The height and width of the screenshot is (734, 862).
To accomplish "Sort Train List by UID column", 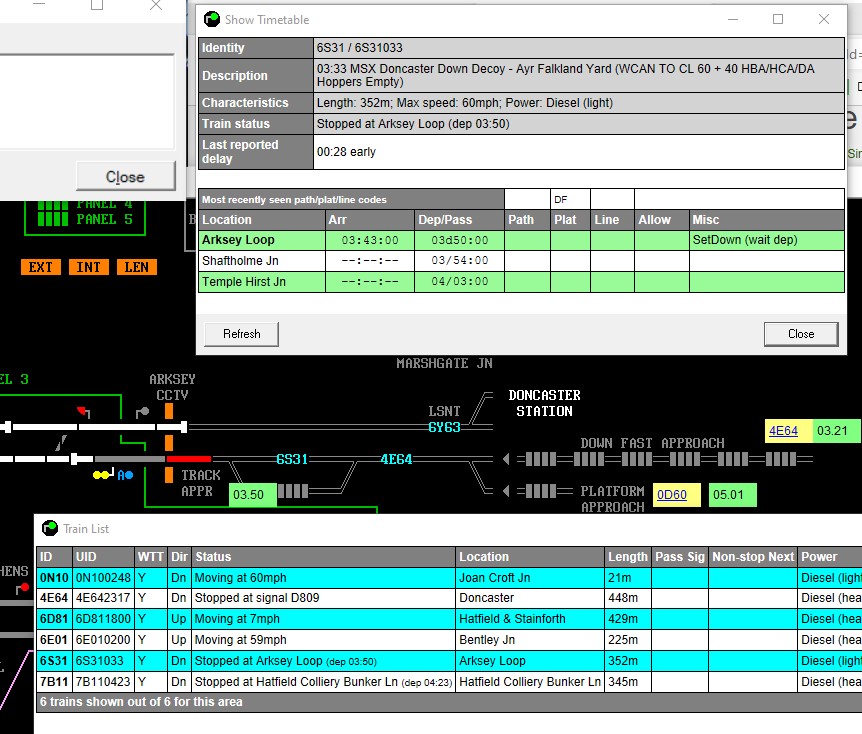I will point(103,556).
